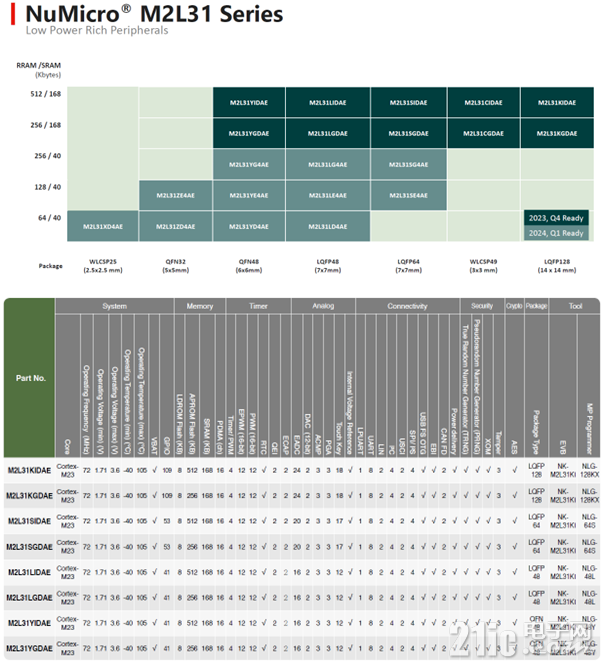Select the 512 / 168 memory row label
This screenshot has height=664, width=603.
point(45,94)
